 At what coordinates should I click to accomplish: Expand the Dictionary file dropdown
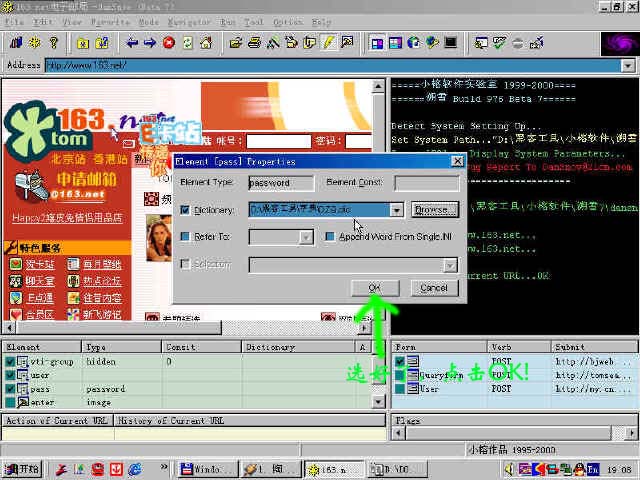coord(396,210)
